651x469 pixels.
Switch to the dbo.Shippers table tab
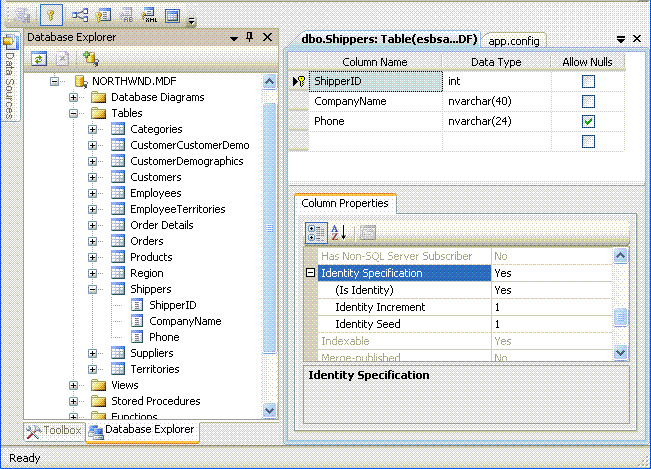pos(389,39)
